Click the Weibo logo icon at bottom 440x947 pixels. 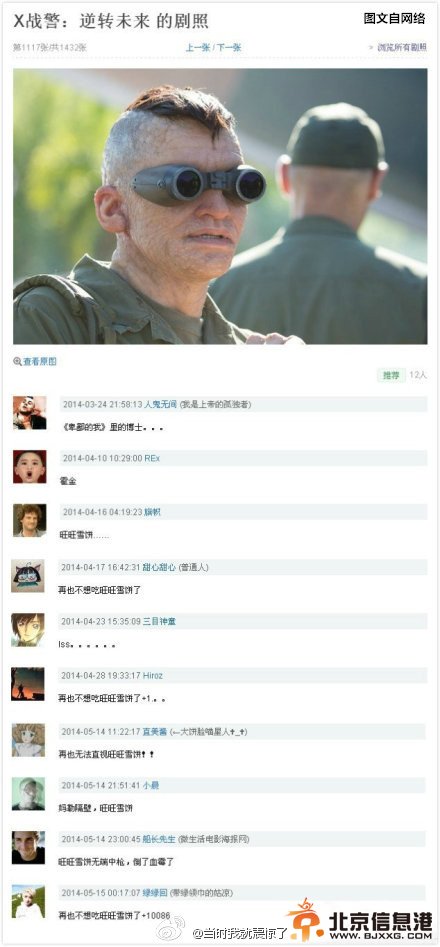(171, 928)
